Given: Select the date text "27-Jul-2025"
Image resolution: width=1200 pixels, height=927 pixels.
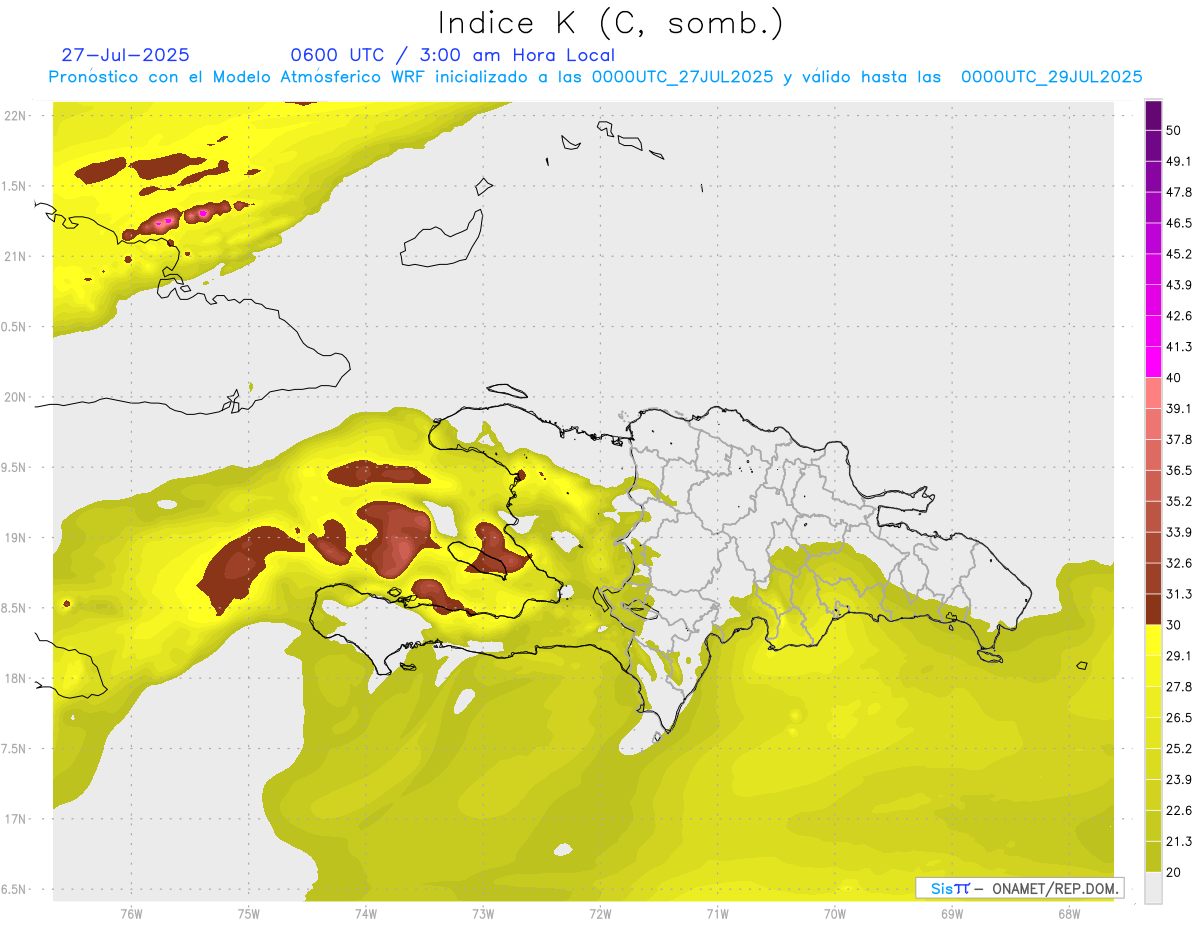Looking at the screenshot, I should point(125,55).
